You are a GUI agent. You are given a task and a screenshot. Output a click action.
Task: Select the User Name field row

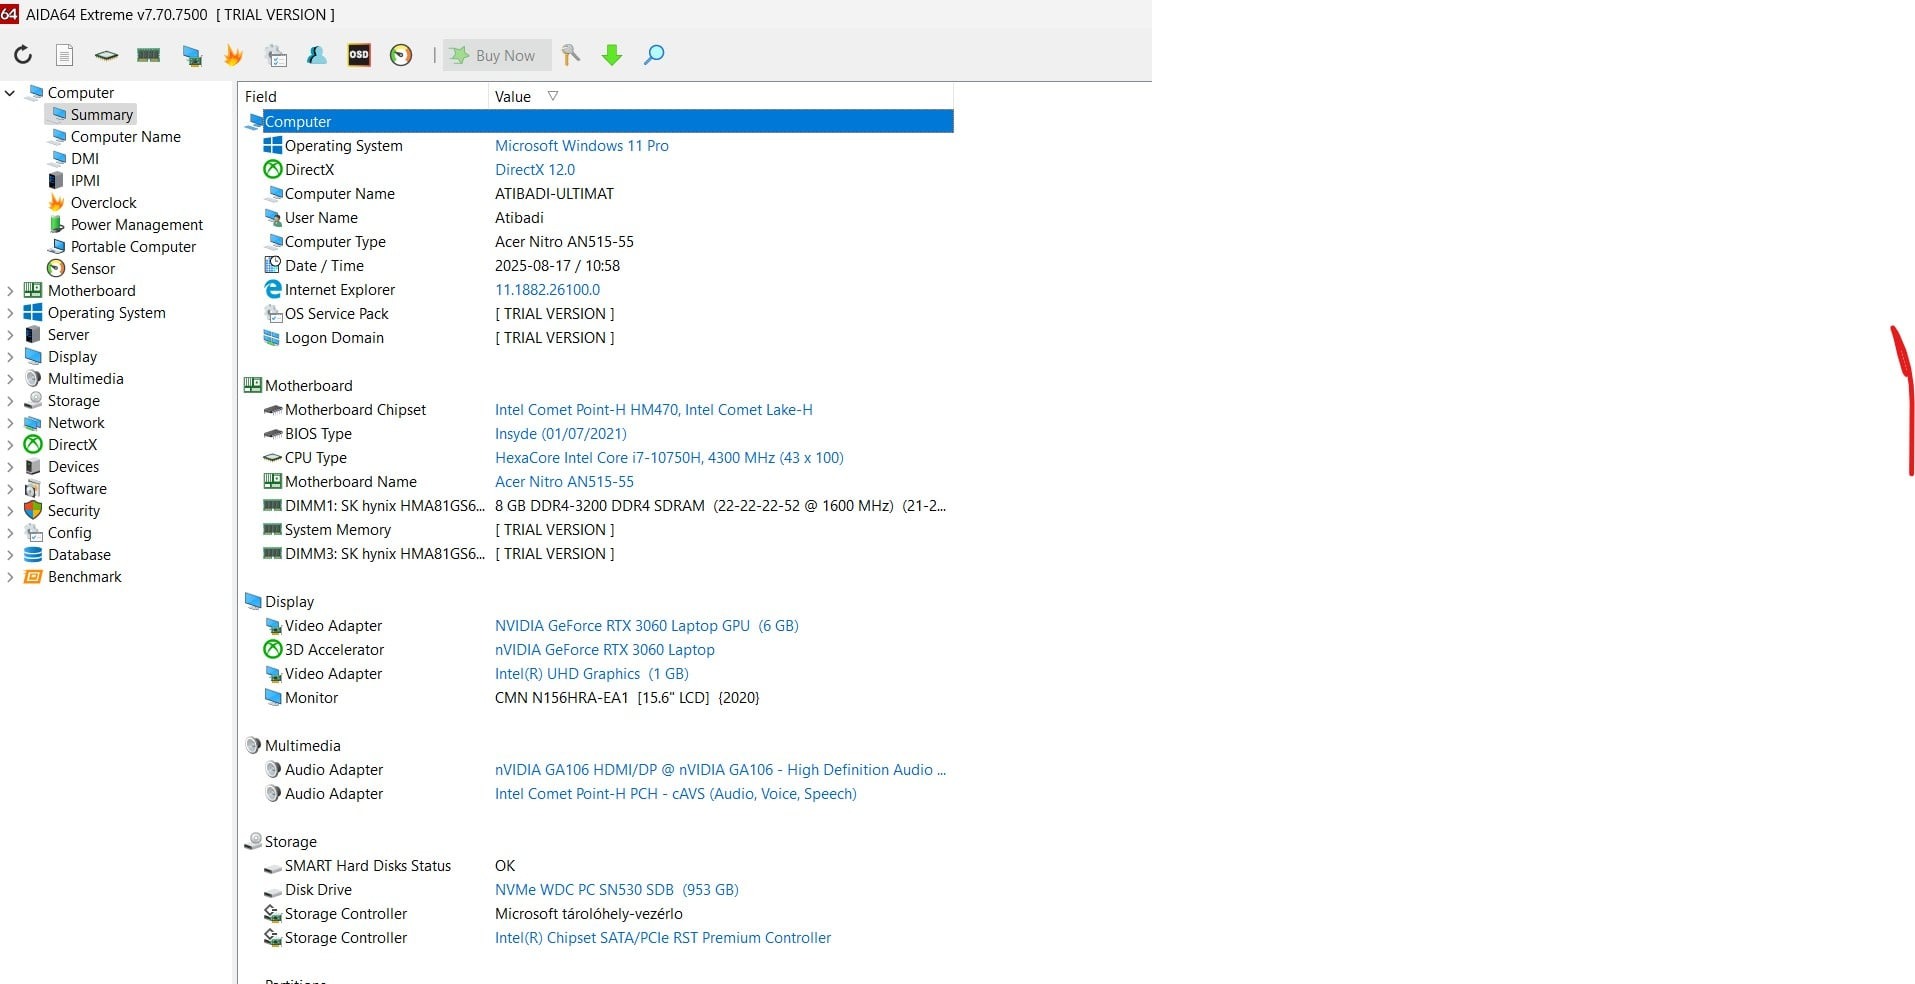tap(598, 218)
